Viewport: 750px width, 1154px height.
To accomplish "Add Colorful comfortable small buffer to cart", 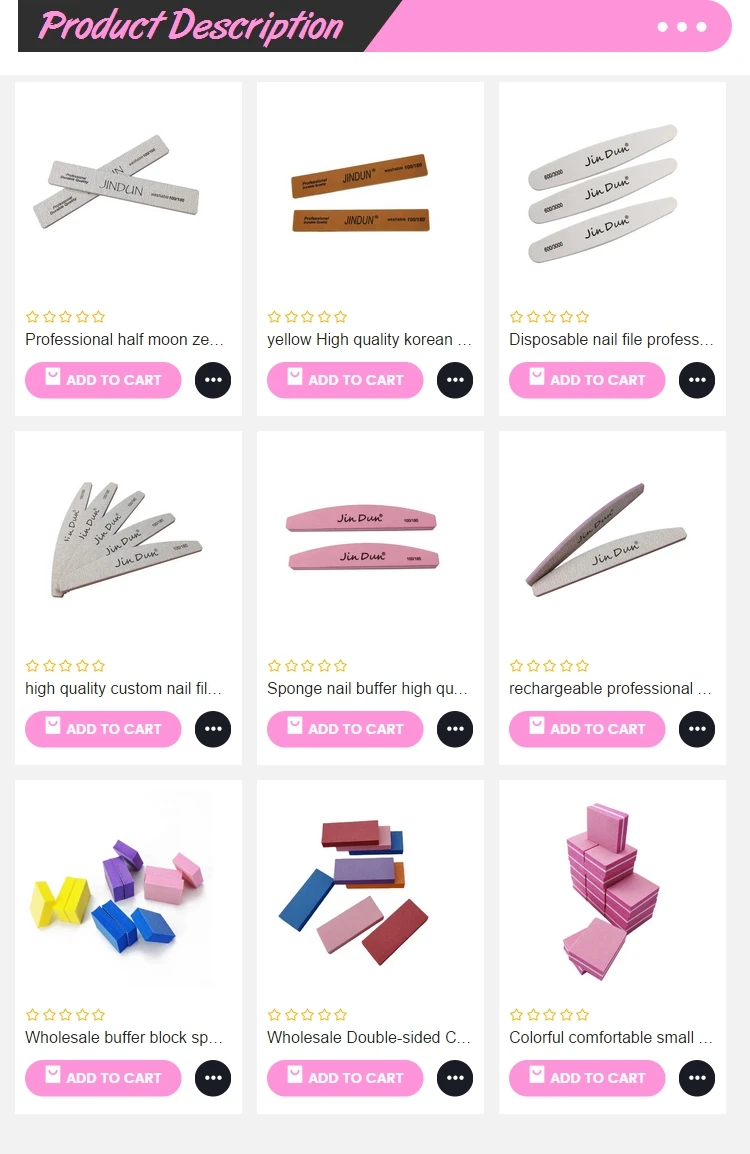I will click(x=587, y=1078).
